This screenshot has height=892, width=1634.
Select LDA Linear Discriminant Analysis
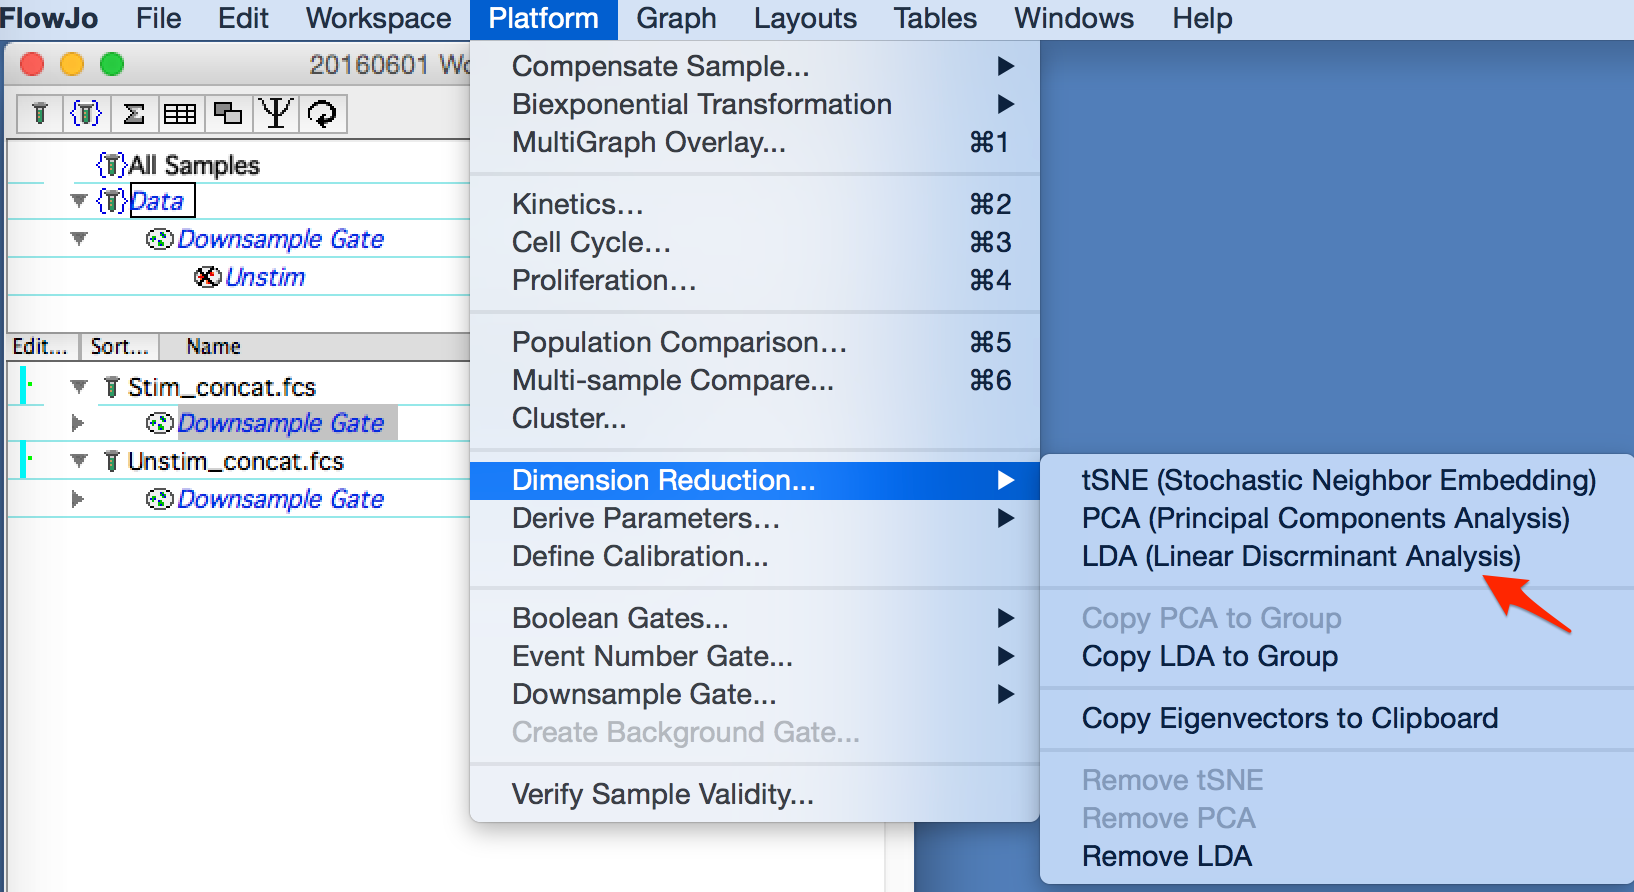coord(1338,556)
